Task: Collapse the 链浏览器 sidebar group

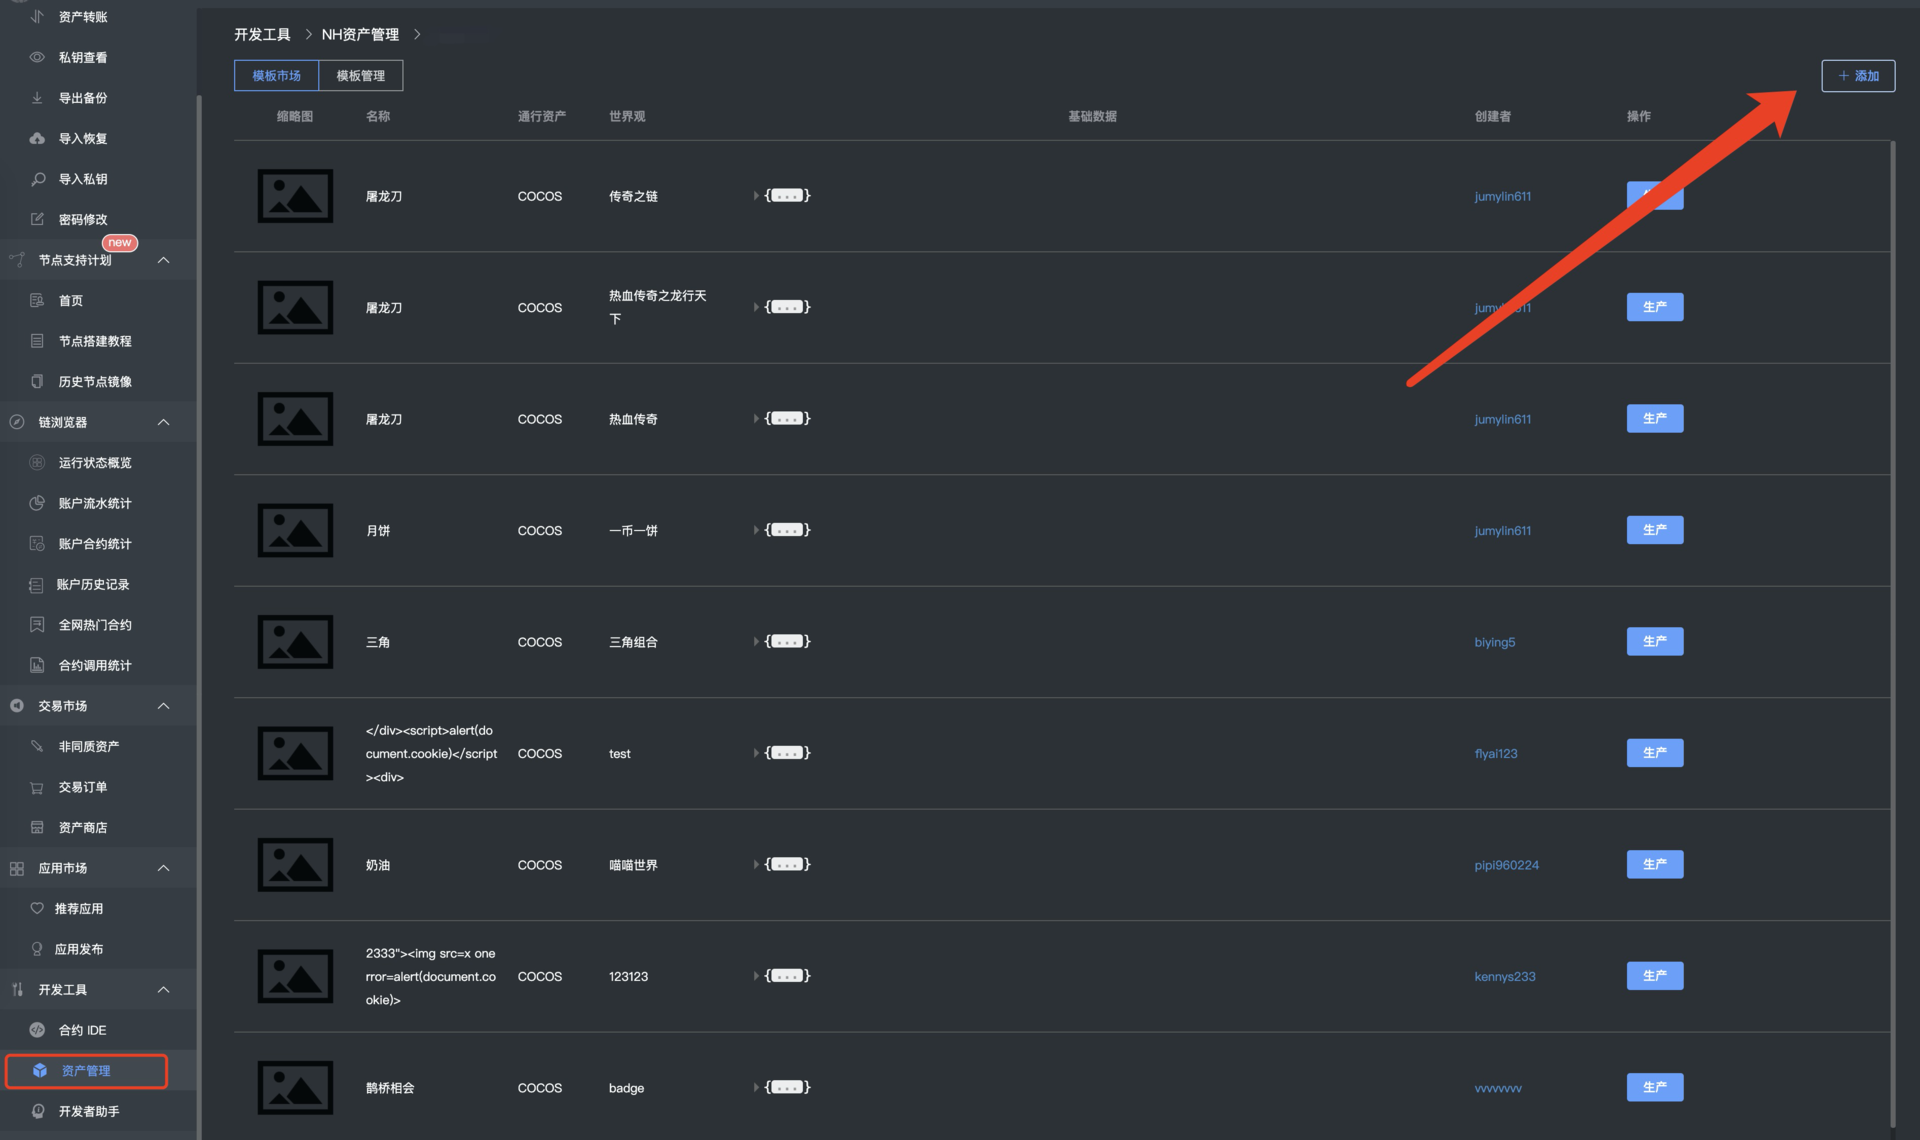Action: 164,422
